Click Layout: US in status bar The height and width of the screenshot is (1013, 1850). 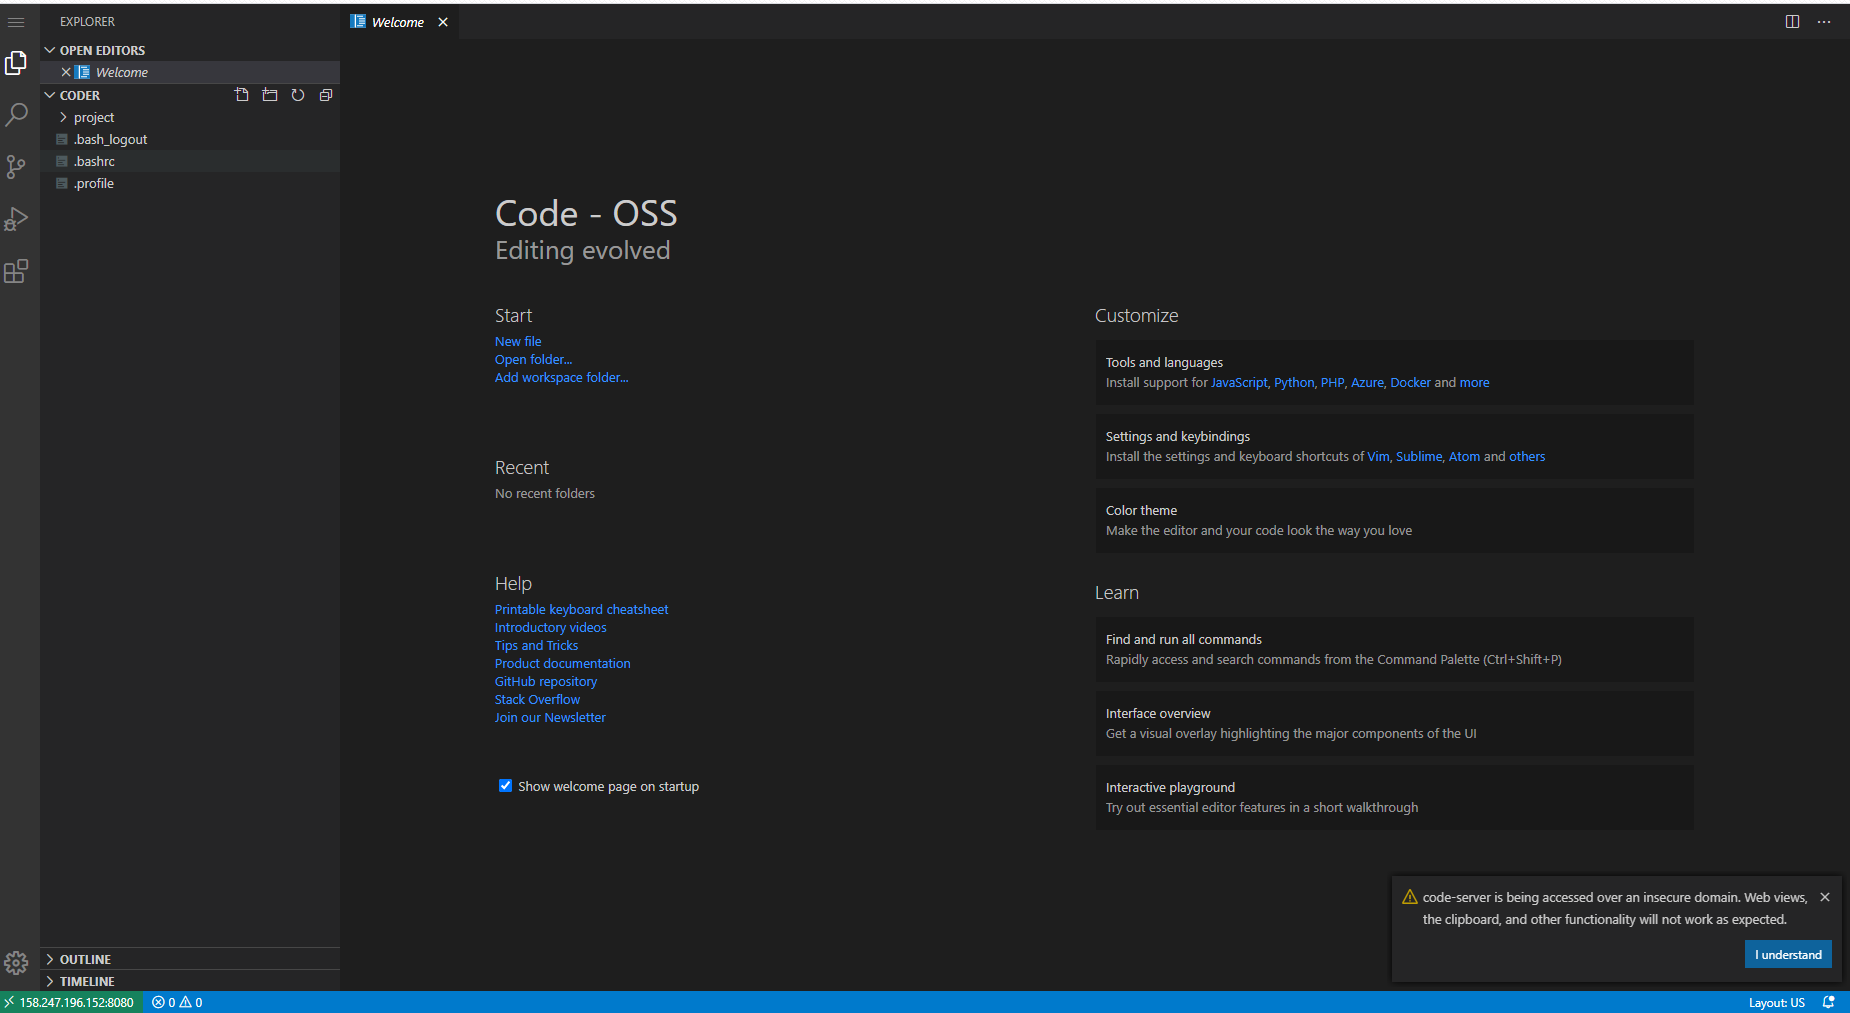coord(1776,1002)
